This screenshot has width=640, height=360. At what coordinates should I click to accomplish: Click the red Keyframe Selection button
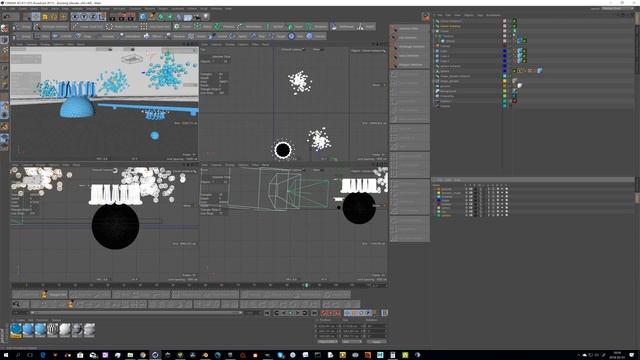pos(338,313)
